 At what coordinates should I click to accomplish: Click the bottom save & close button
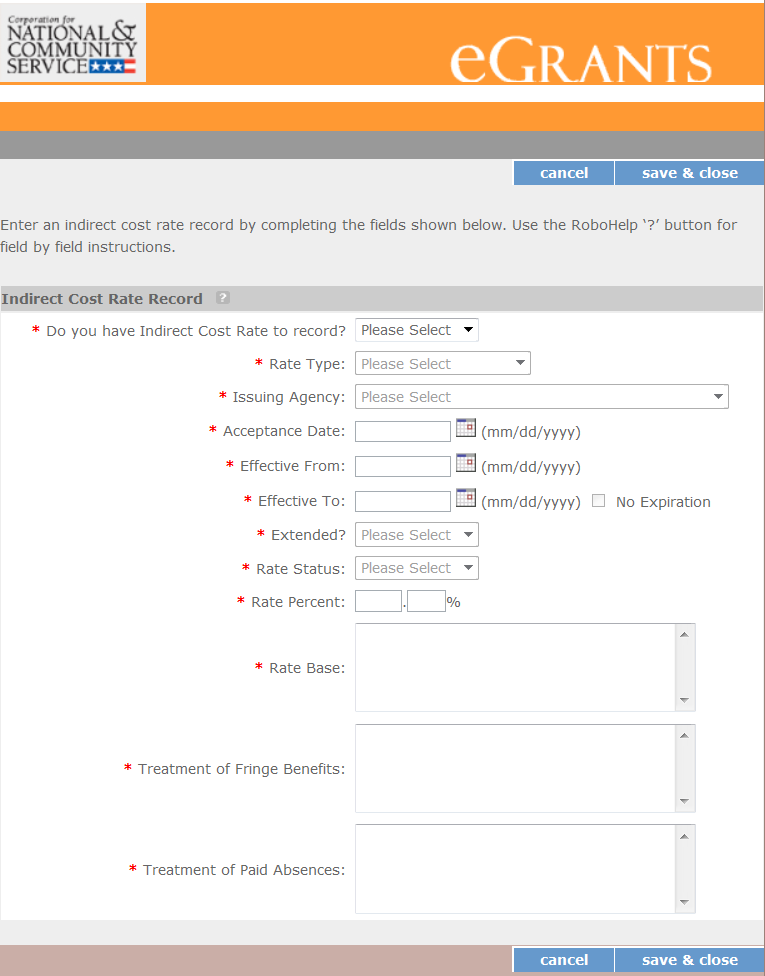click(690, 960)
